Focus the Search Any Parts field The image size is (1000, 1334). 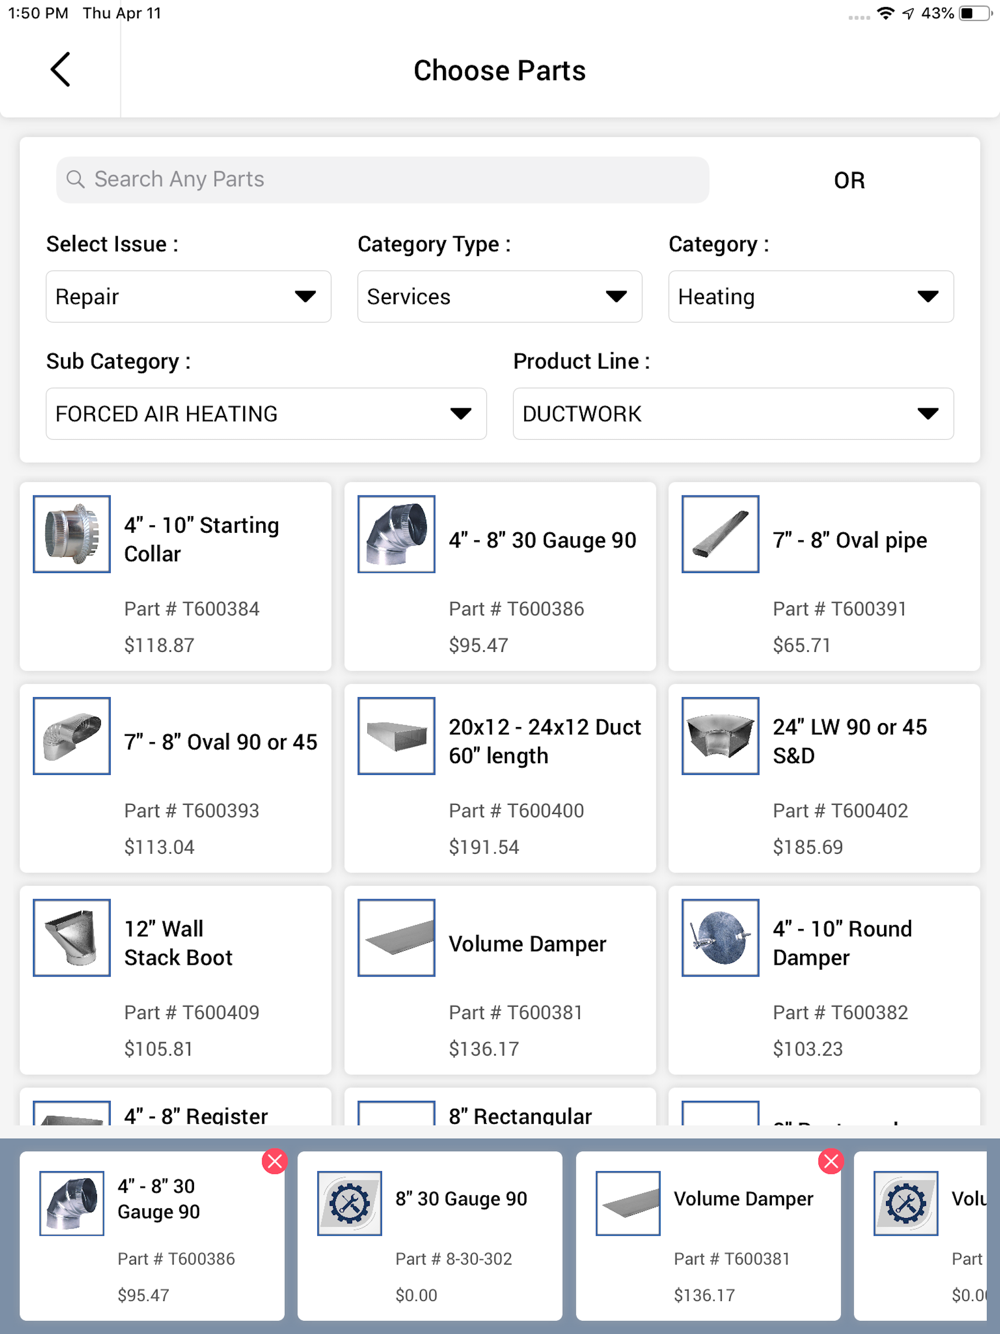pos(382,179)
